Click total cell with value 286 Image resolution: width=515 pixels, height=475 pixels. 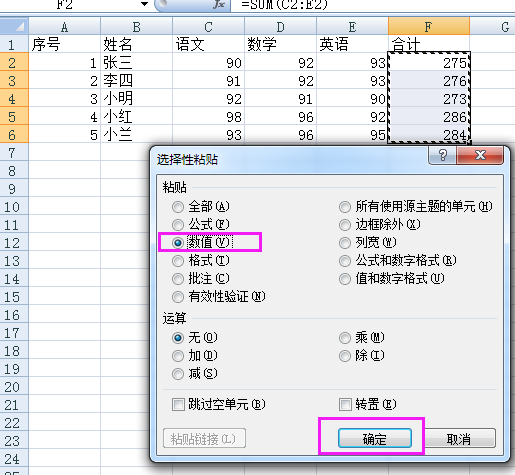429,116
